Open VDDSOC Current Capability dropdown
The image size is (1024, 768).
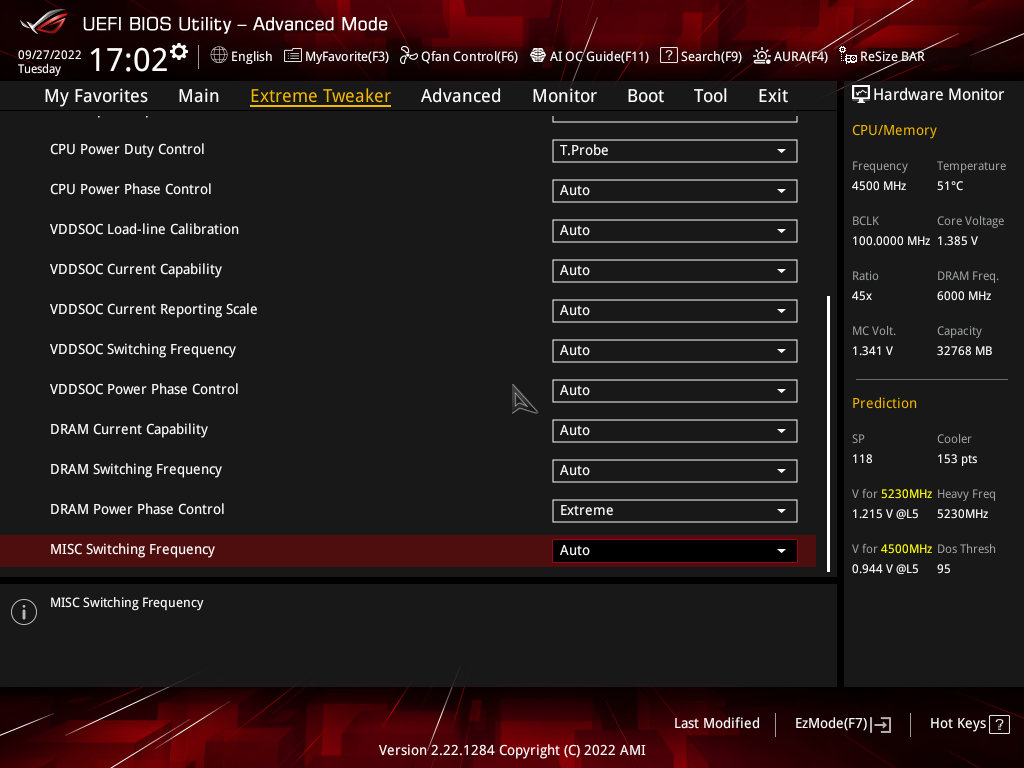[x=675, y=271]
